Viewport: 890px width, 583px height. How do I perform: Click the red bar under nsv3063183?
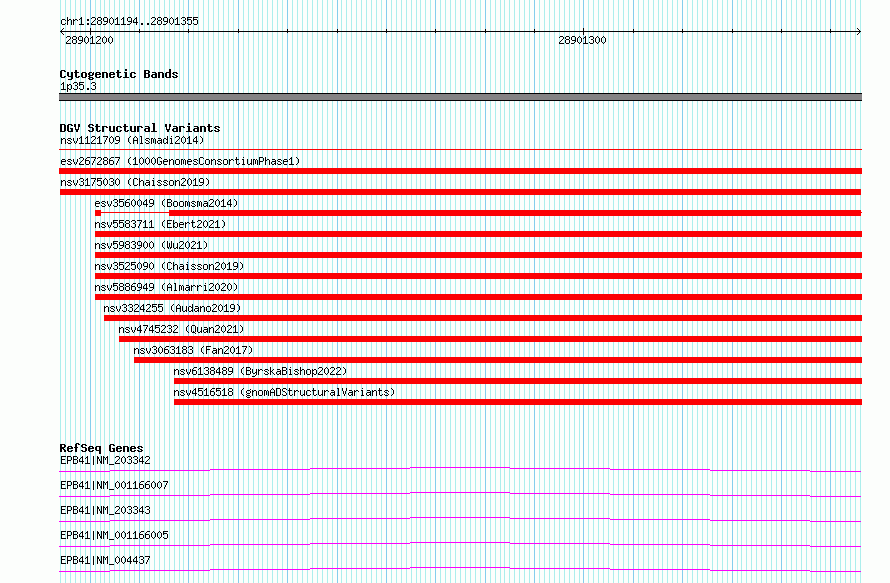[x=498, y=360]
